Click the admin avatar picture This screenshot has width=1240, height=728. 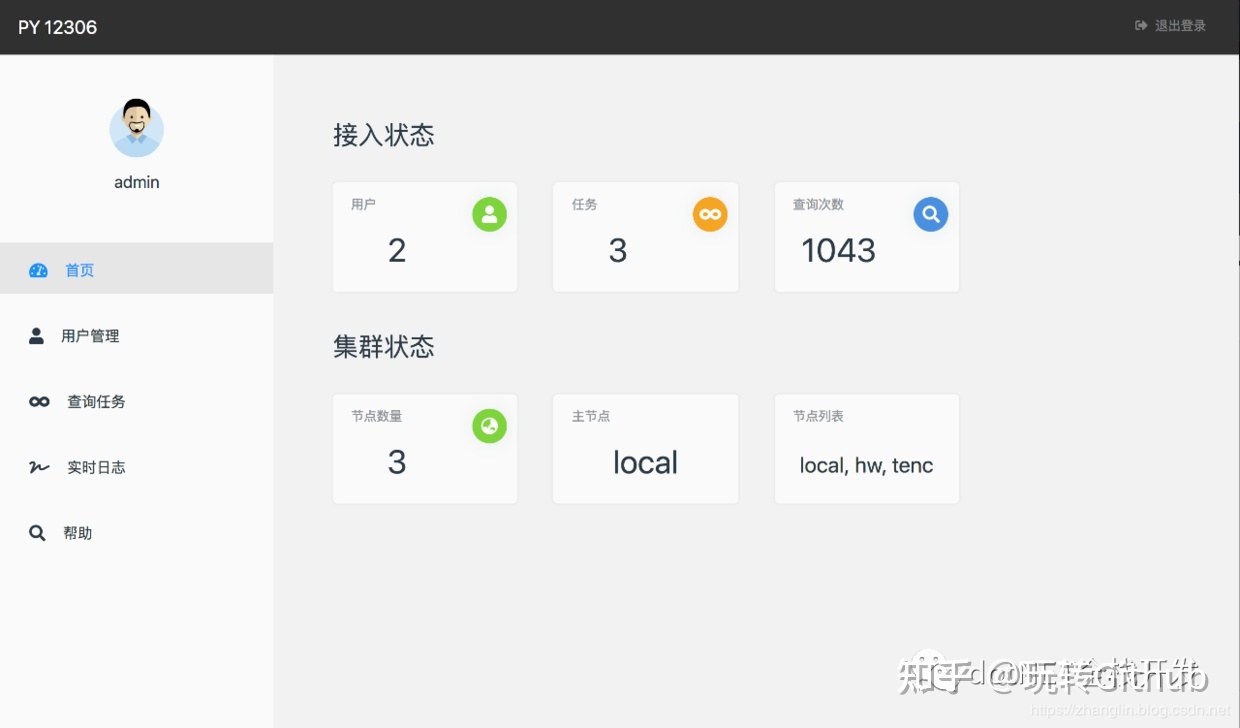[136, 128]
